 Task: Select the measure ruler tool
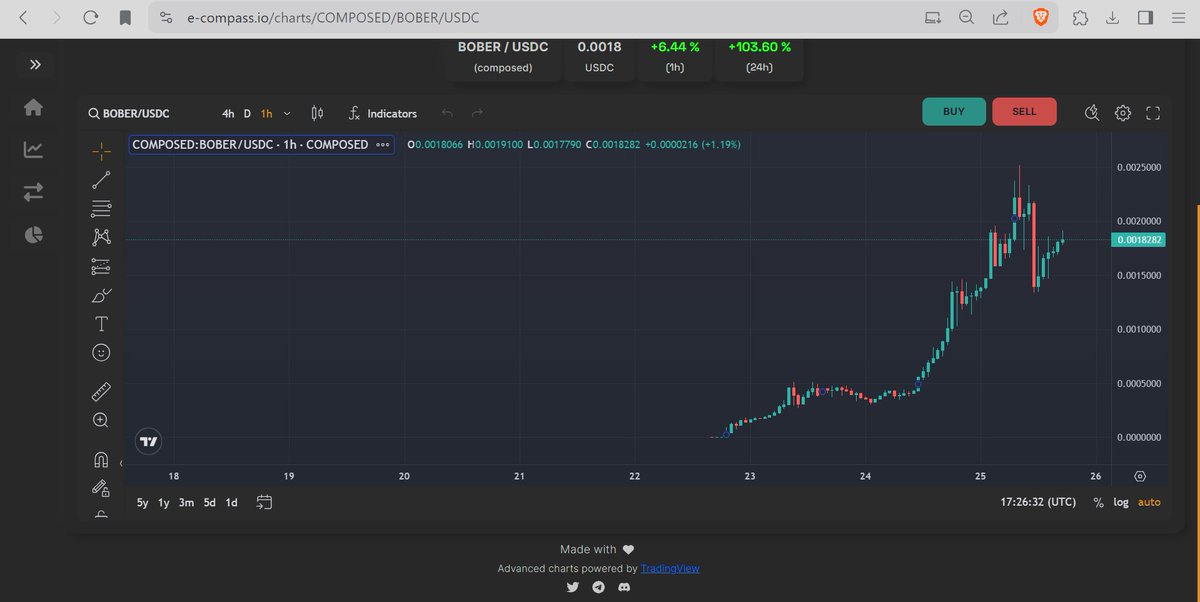[x=100, y=391]
